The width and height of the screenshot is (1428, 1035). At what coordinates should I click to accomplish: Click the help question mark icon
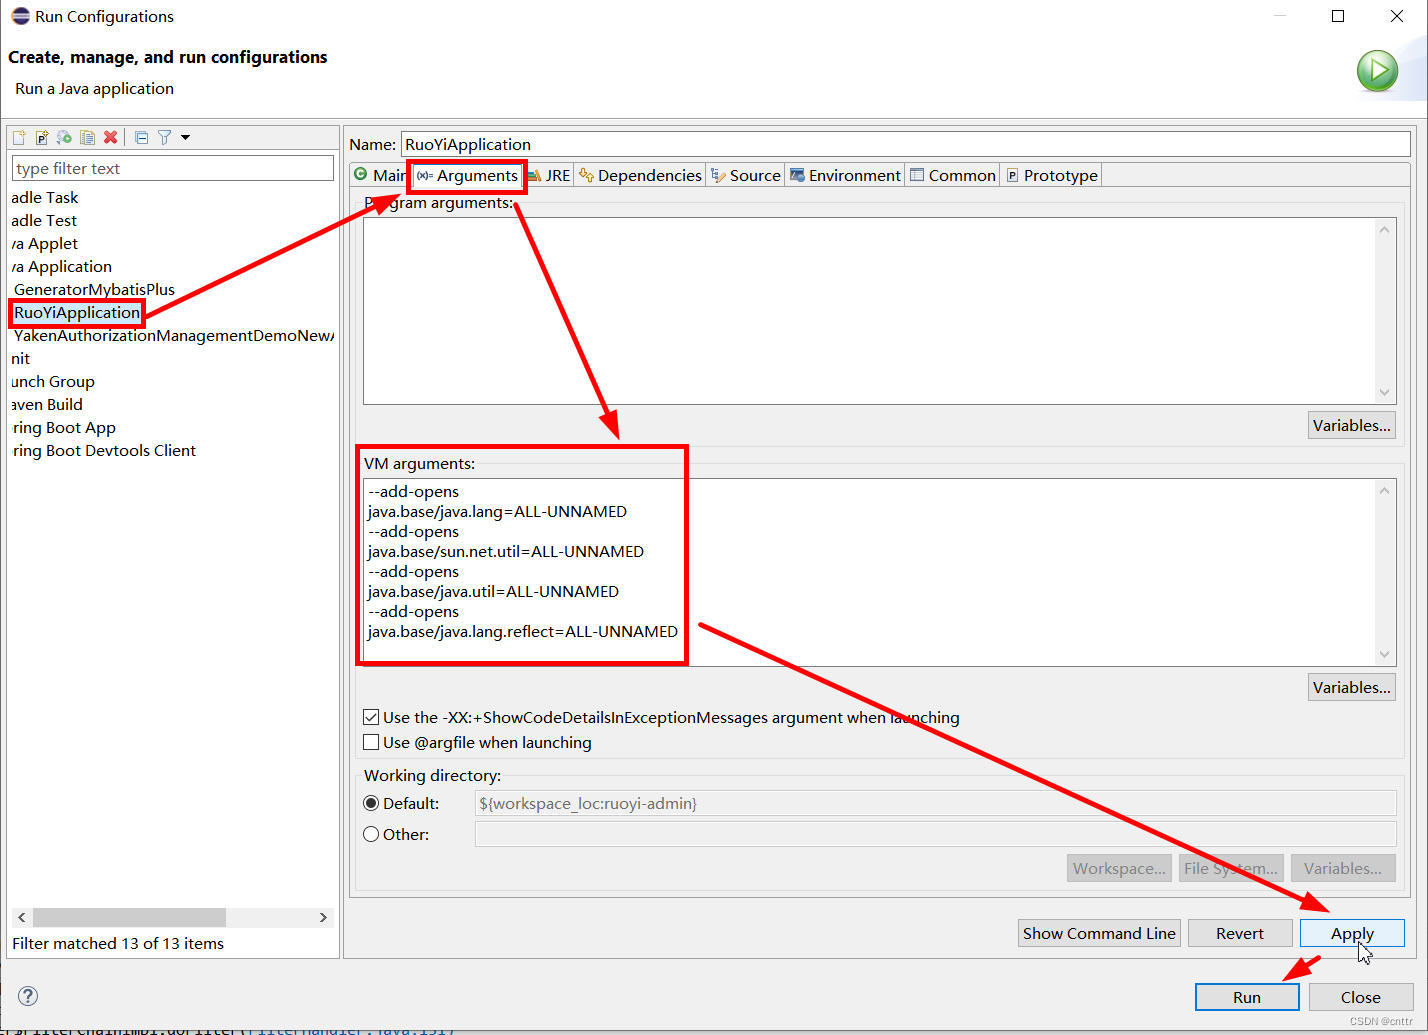[27, 996]
